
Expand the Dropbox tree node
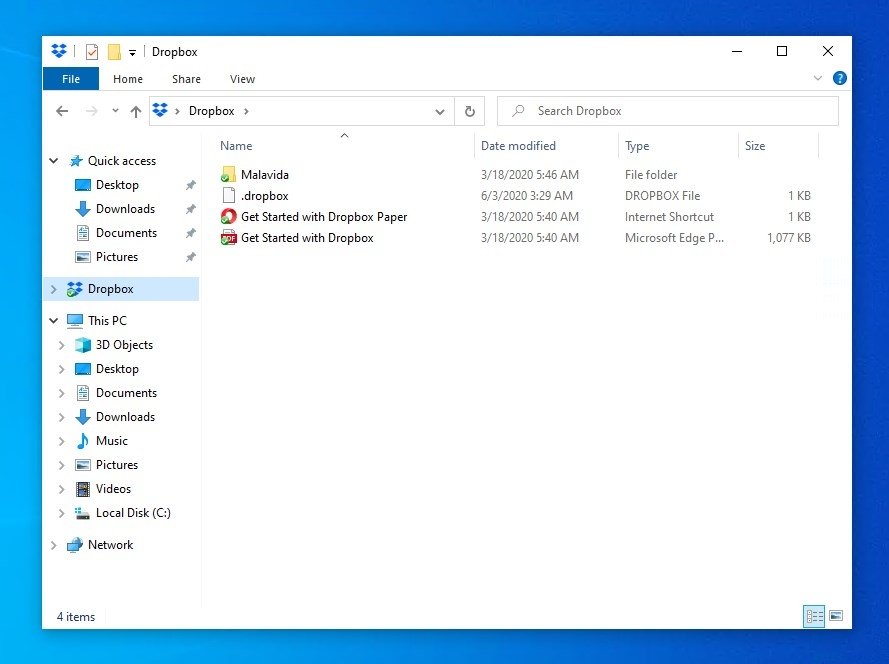point(54,289)
